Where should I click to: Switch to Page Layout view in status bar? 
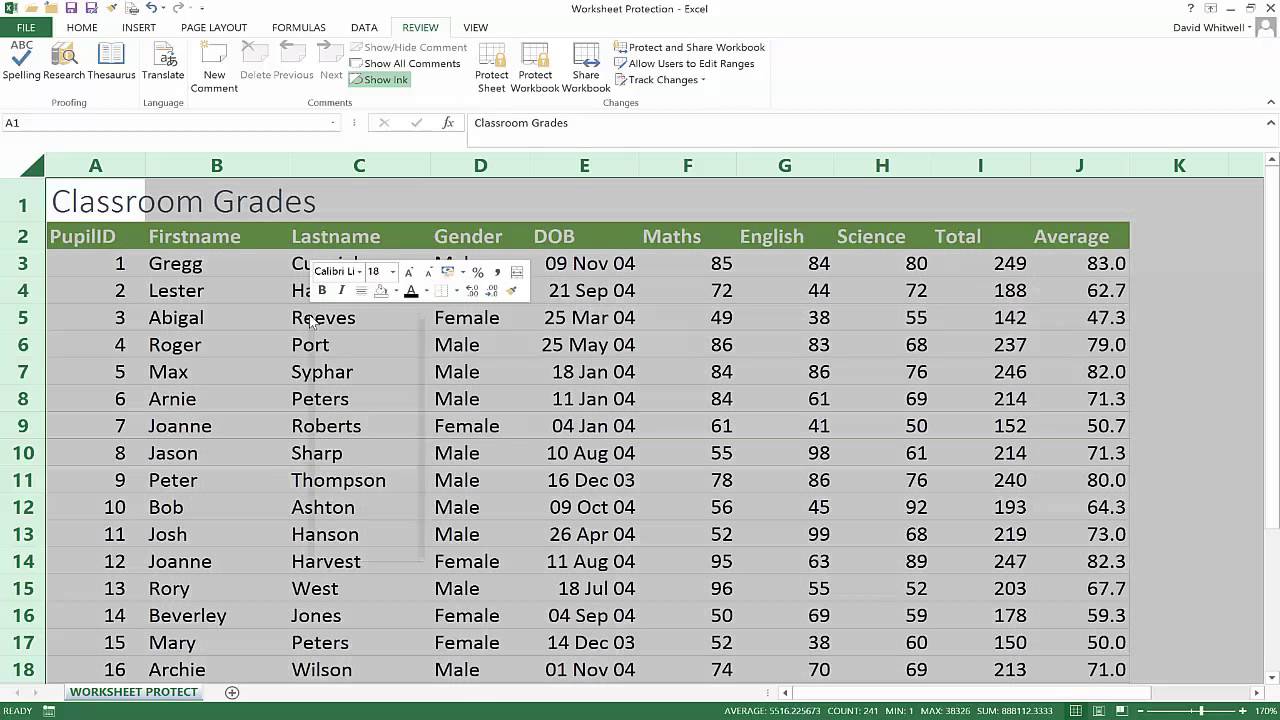(1100, 711)
